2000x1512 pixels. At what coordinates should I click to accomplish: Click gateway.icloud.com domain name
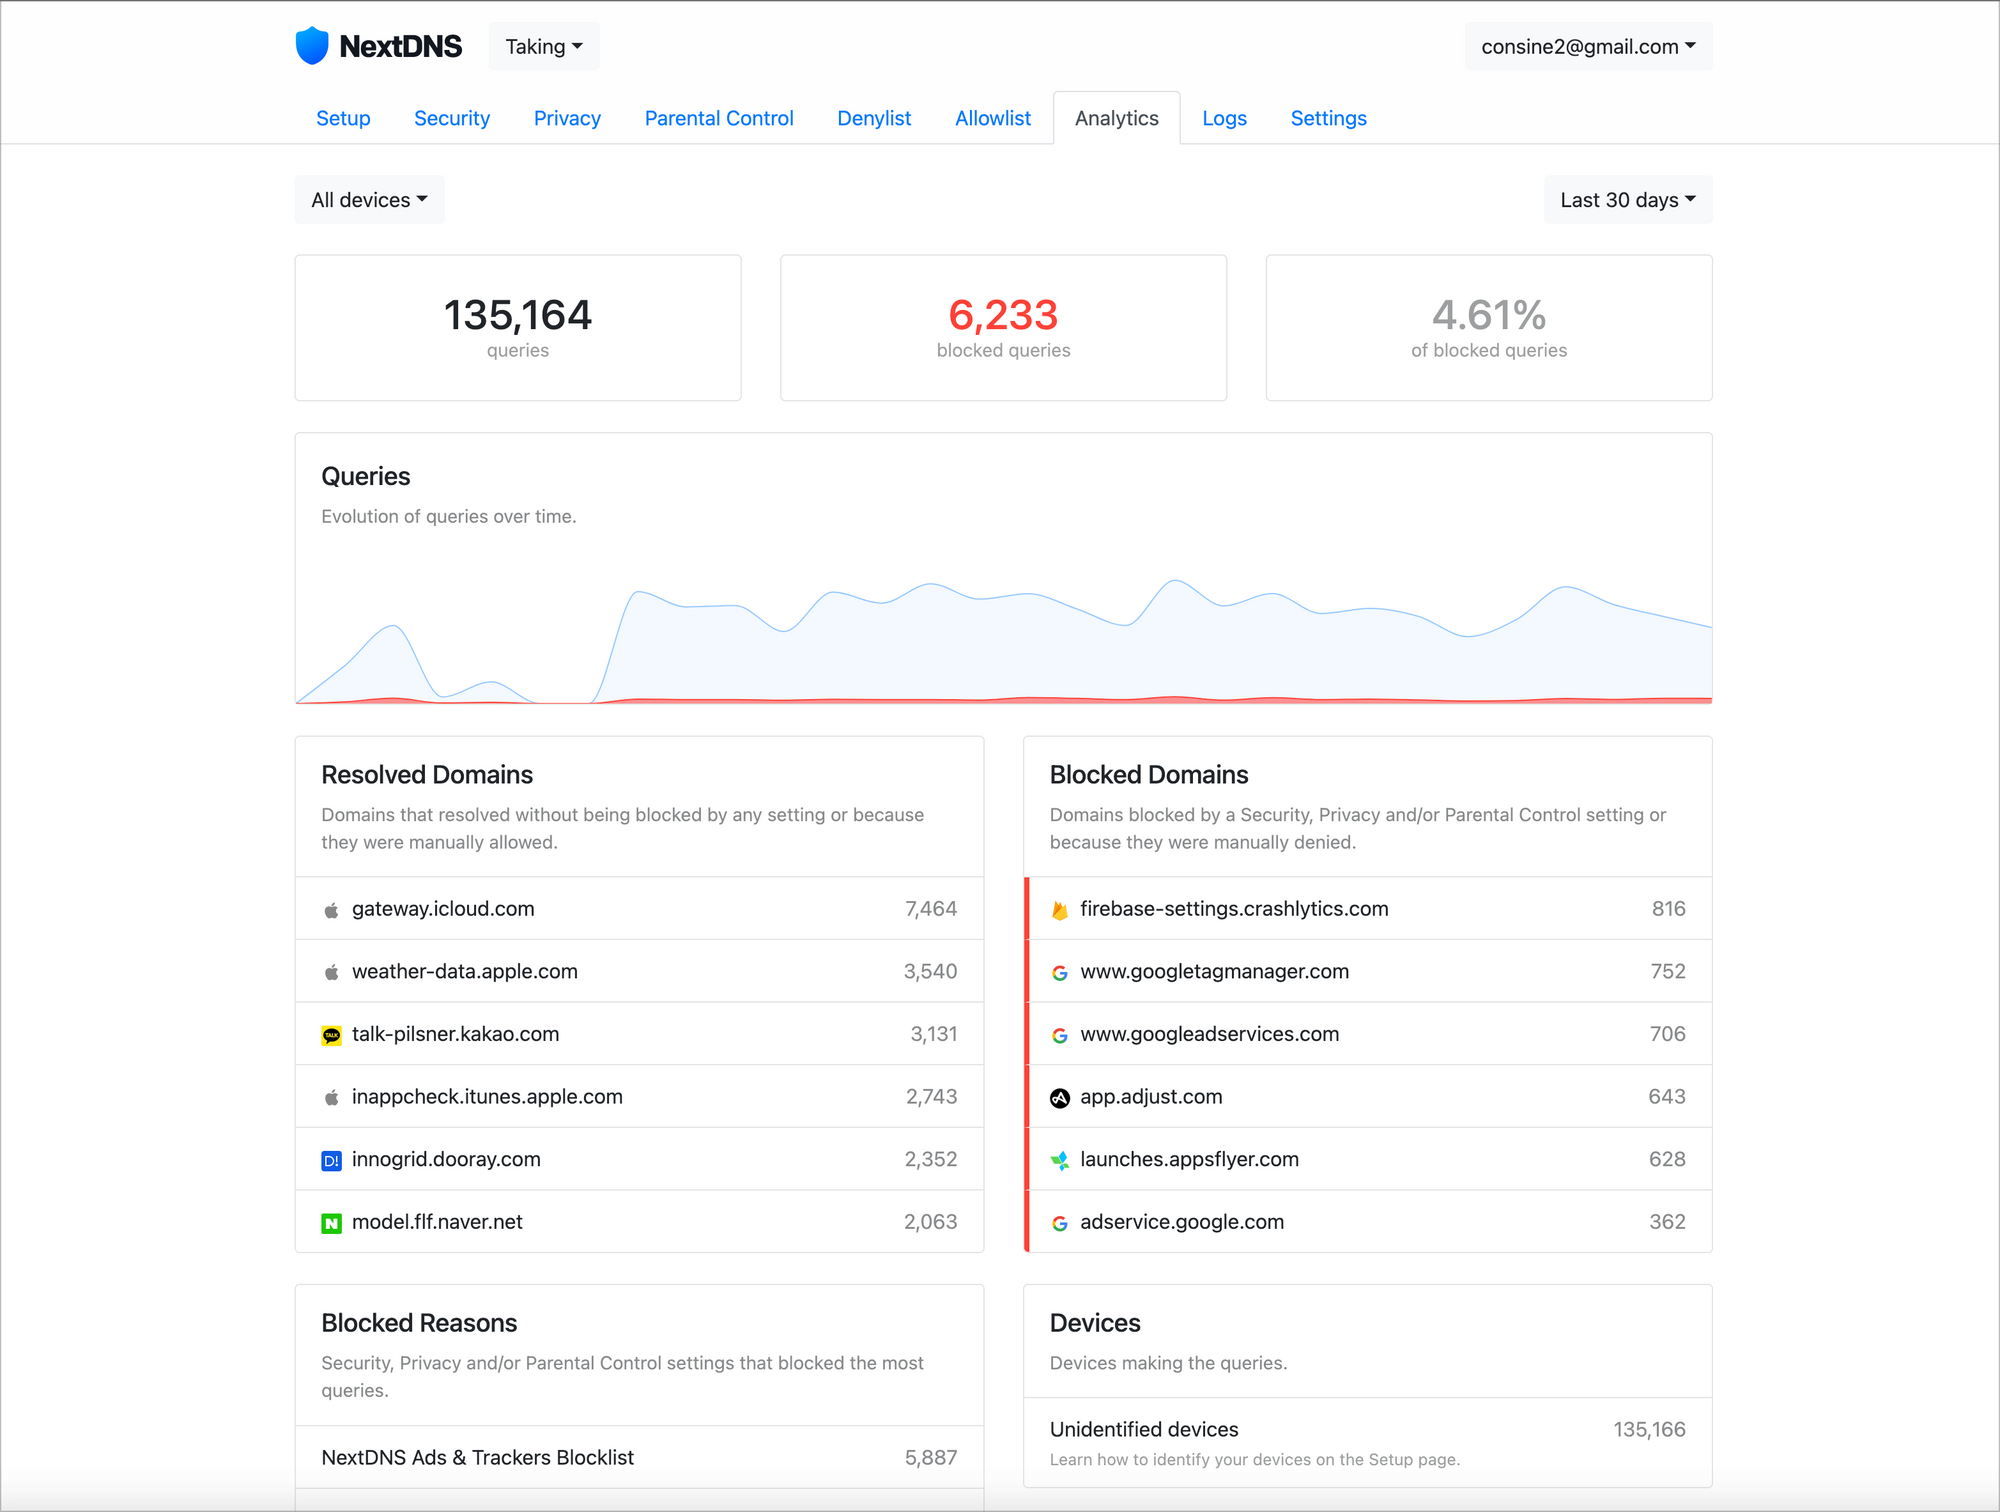443,909
